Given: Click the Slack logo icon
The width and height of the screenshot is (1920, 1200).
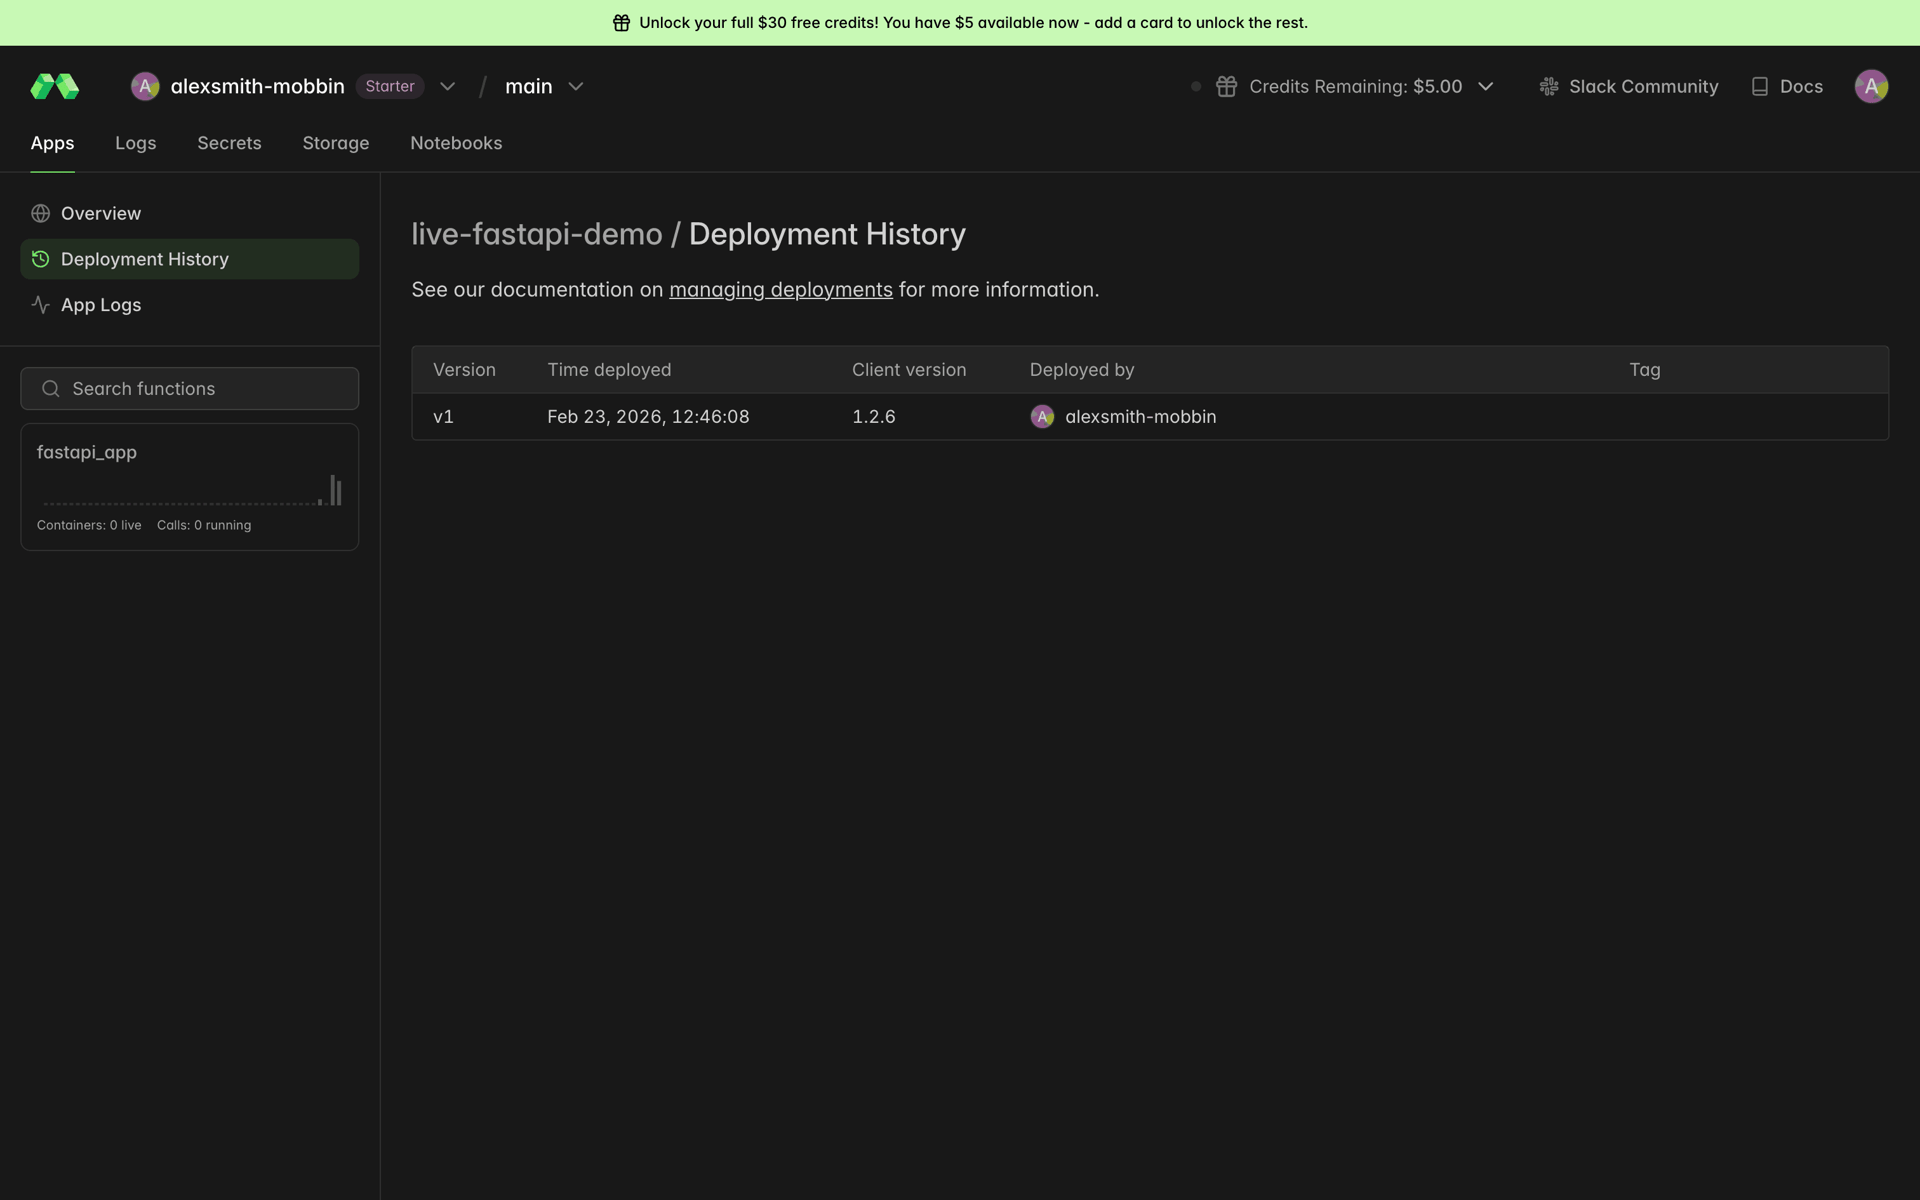Looking at the screenshot, I should point(1549,87).
